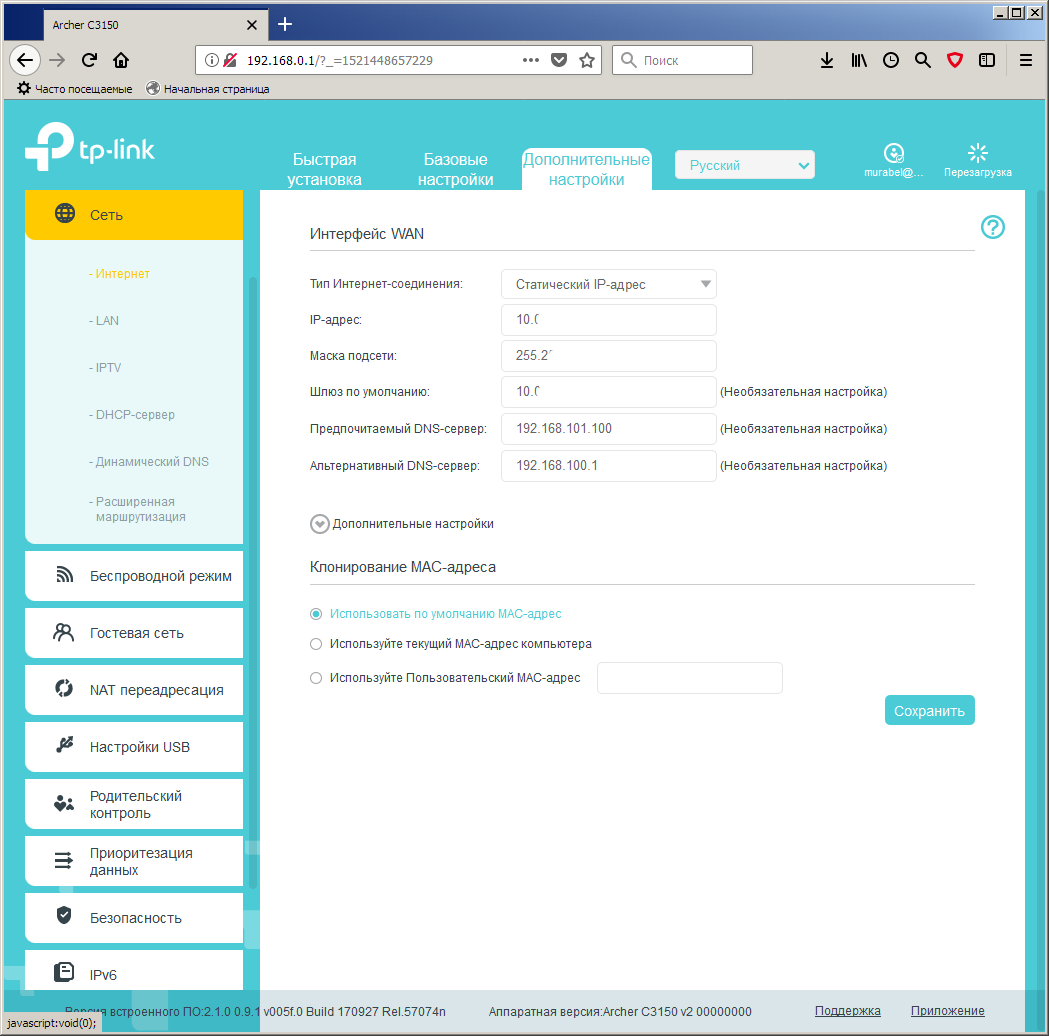
Task: Select Использовать по умолчанию MAC-адрес option
Action: [316, 614]
